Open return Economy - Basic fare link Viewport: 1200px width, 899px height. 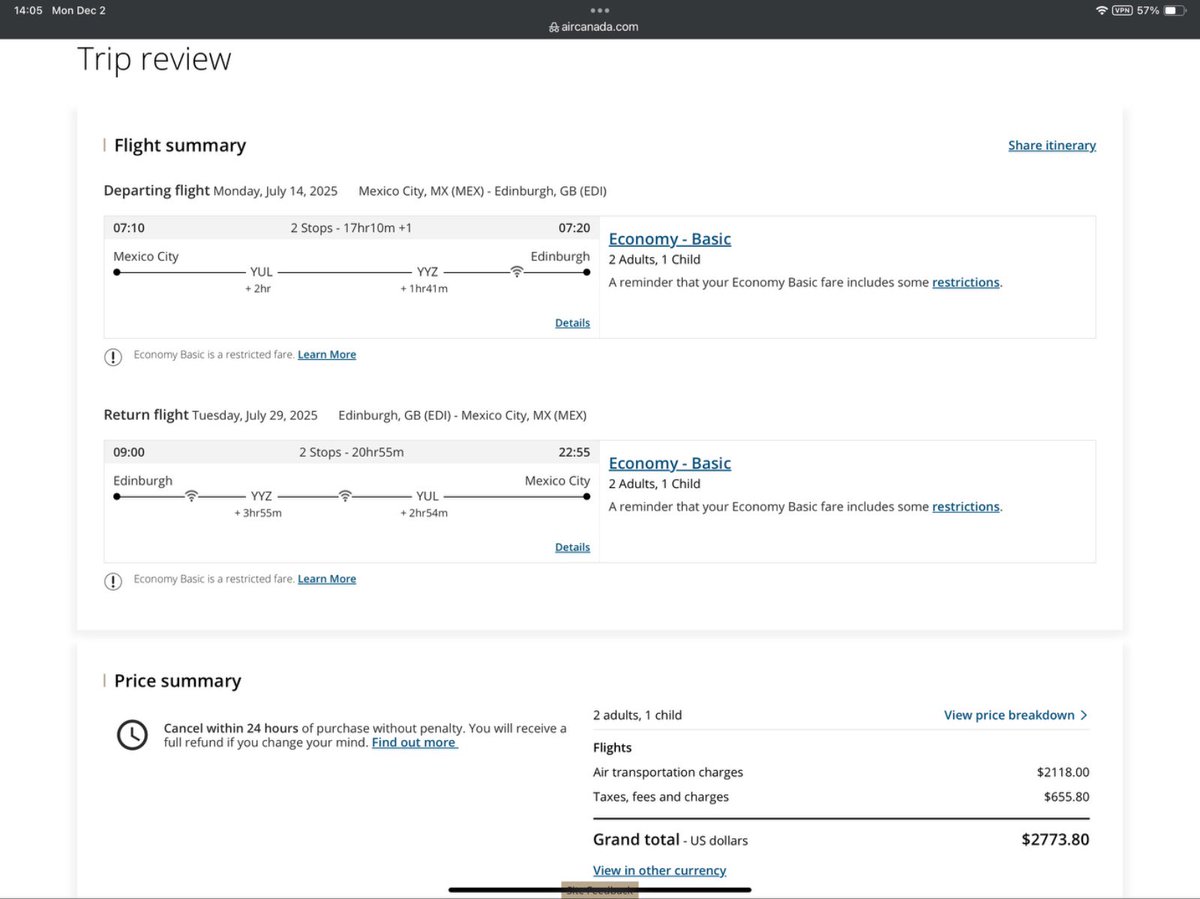(670, 463)
